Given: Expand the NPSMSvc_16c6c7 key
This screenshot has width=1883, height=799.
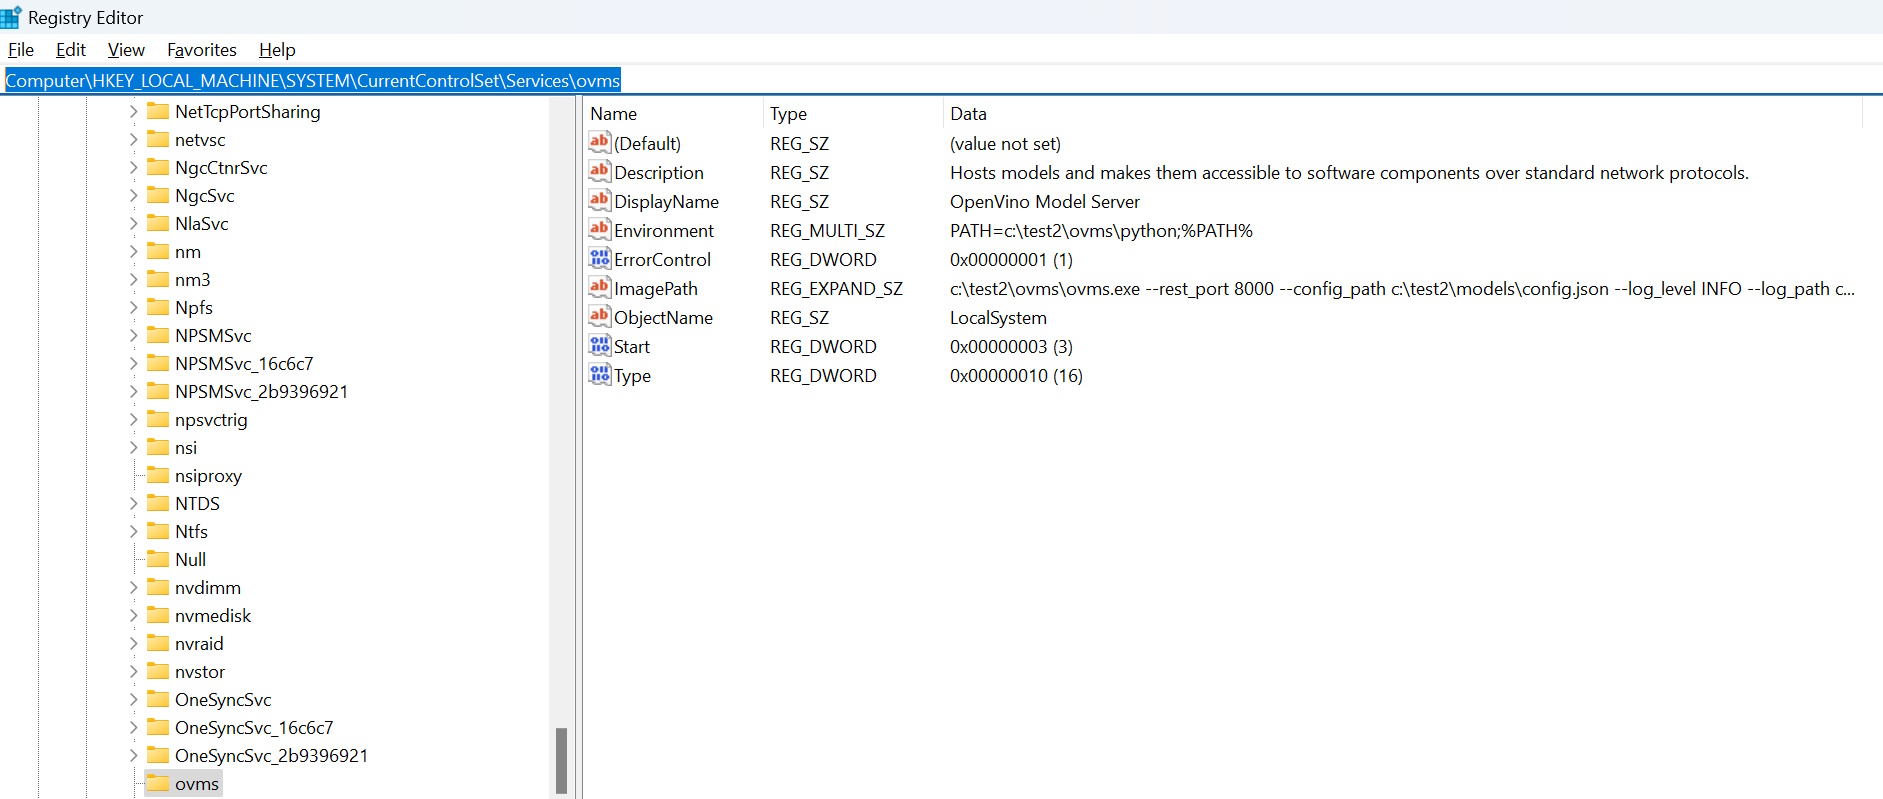Looking at the screenshot, I should coord(134,364).
